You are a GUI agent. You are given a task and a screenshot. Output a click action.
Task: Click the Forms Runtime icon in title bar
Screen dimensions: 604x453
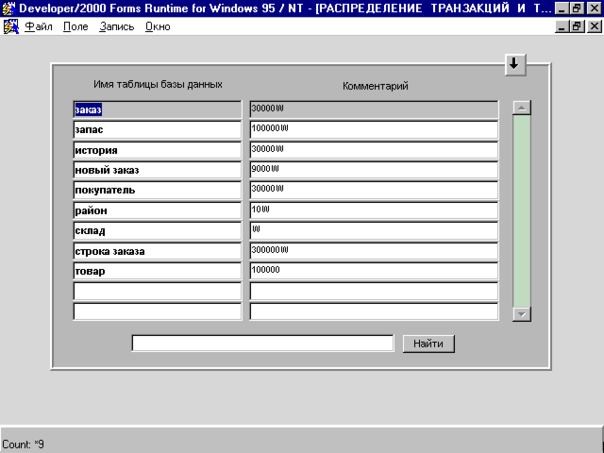[9, 8]
